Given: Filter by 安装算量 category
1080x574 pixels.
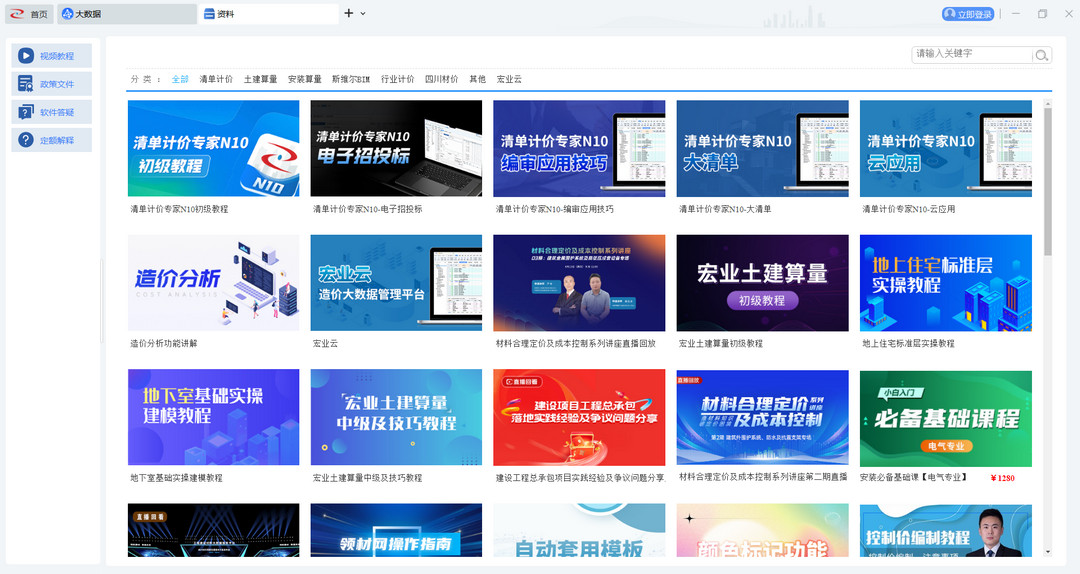Looking at the screenshot, I should [304, 79].
